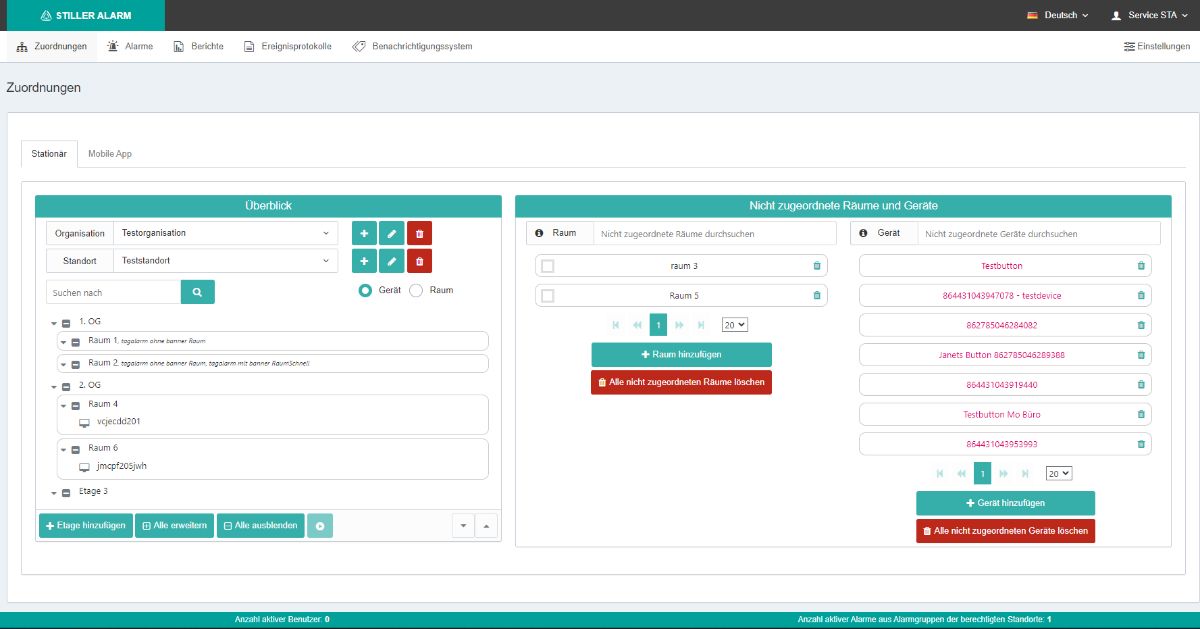Remove device 'Testbutton Mo Büro' with trash icon
The width and height of the screenshot is (1200, 629).
pyautogui.click(x=1141, y=414)
